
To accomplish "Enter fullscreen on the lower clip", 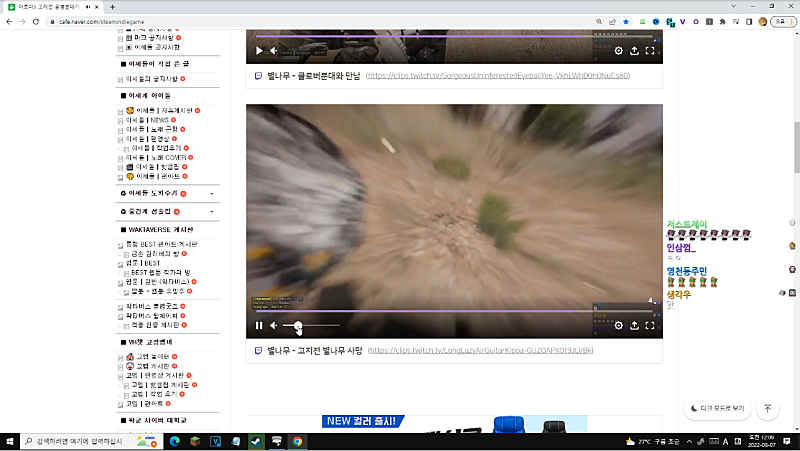I will pyautogui.click(x=650, y=325).
